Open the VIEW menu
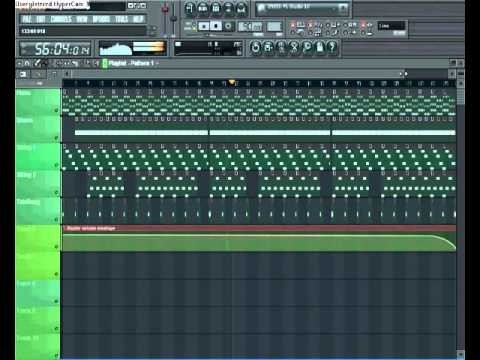This screenshot has width=480, height=360. [x=82, y=19]
